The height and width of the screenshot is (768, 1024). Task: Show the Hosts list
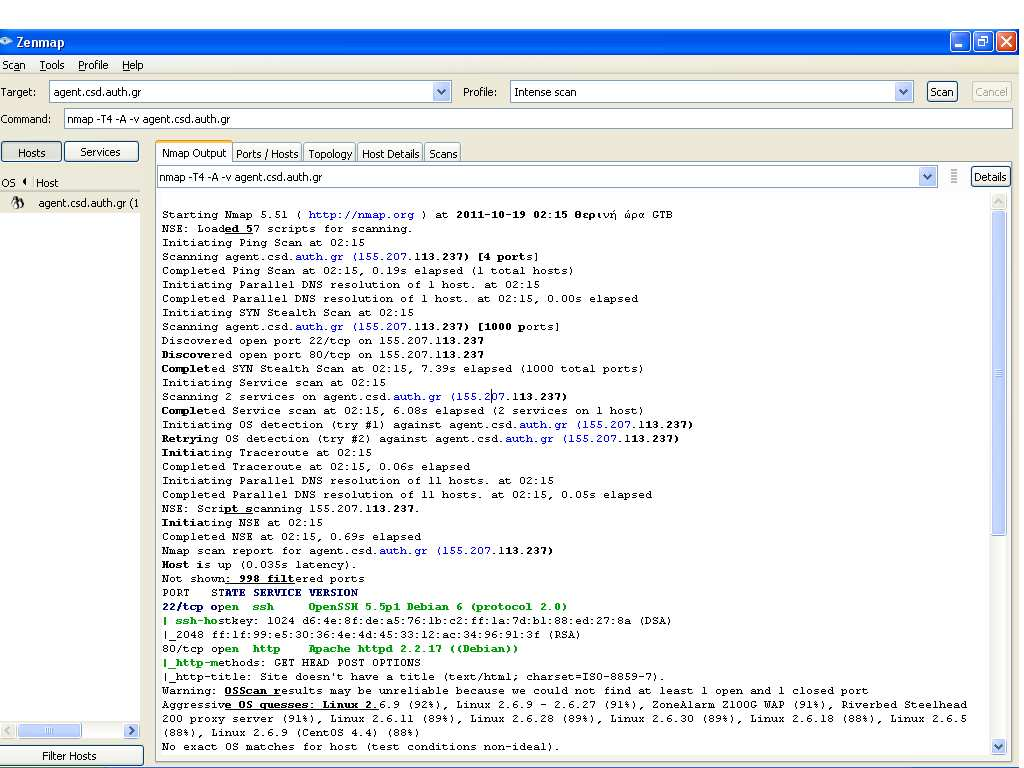point(31,152)
